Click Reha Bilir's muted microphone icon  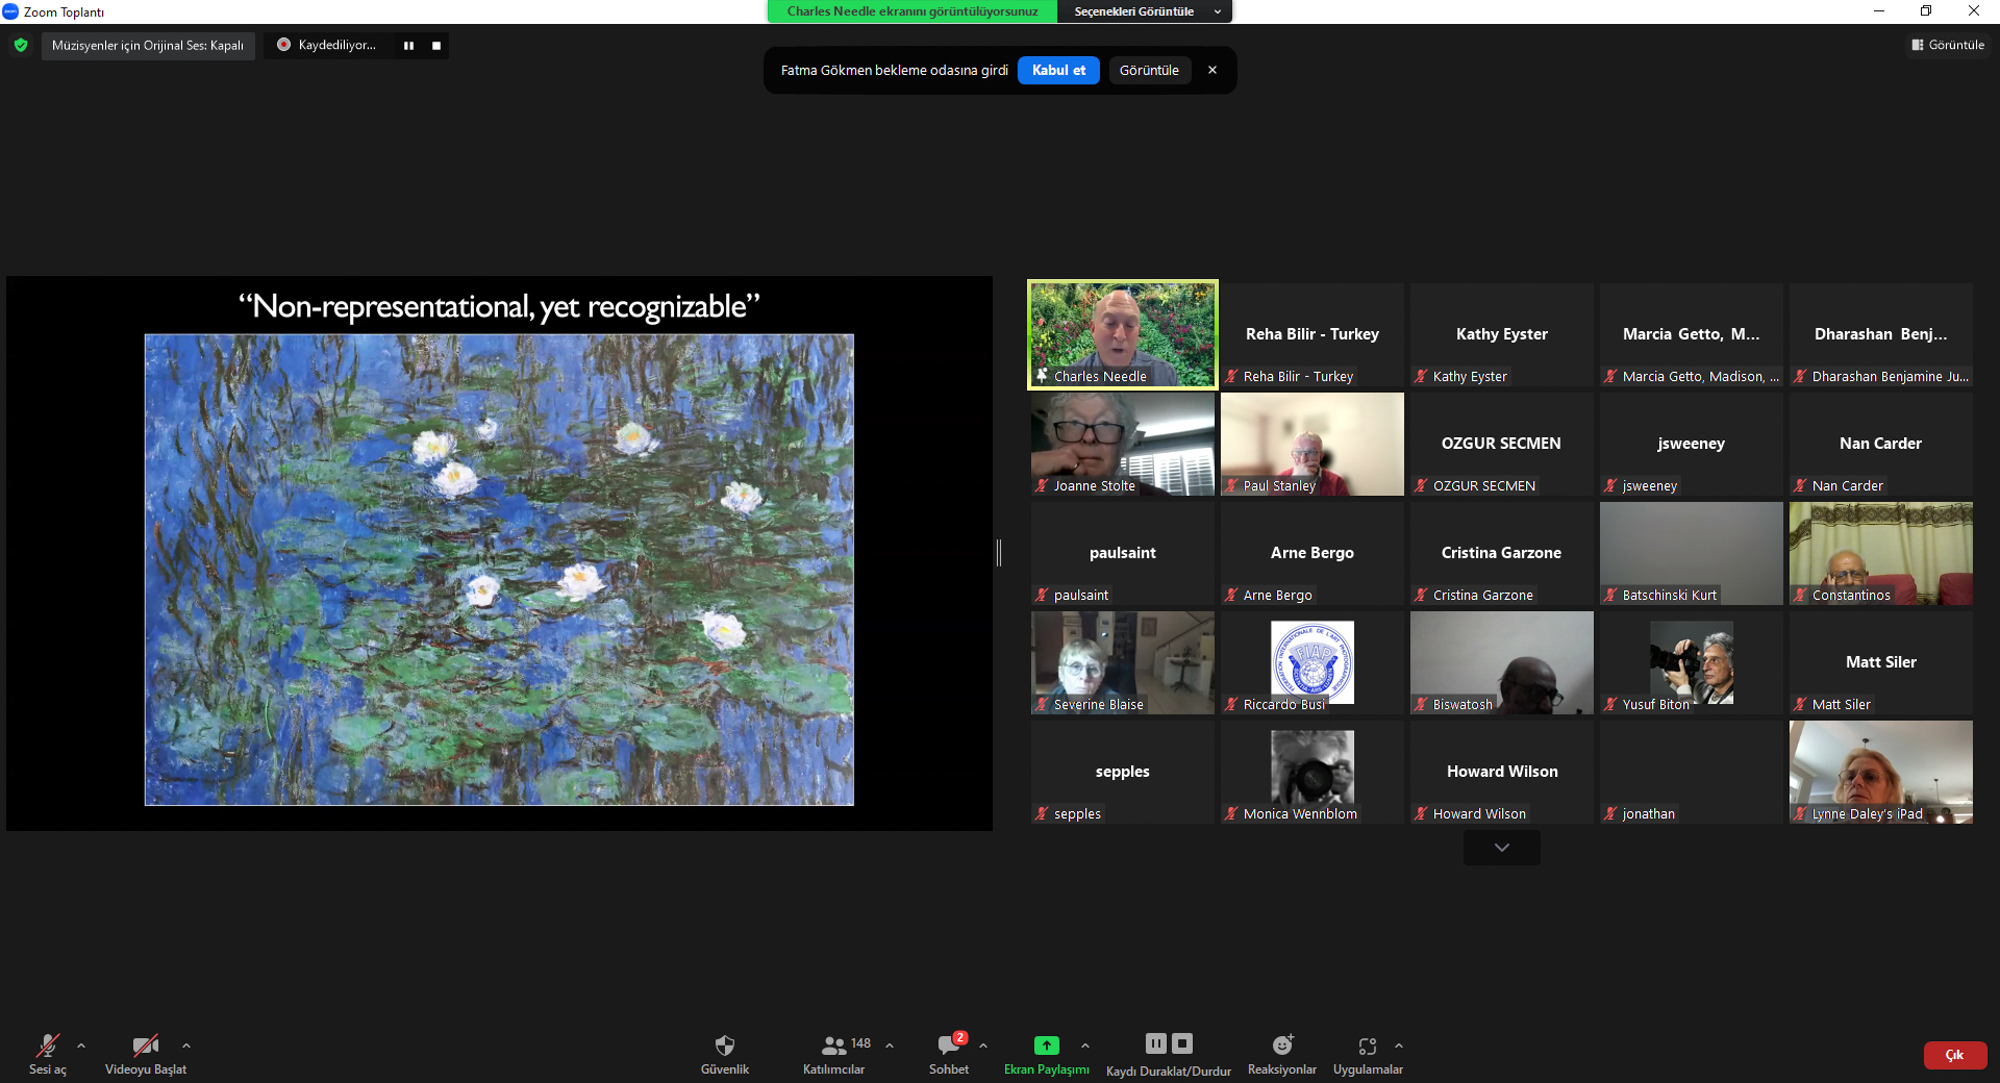(x=1232, y=377)
